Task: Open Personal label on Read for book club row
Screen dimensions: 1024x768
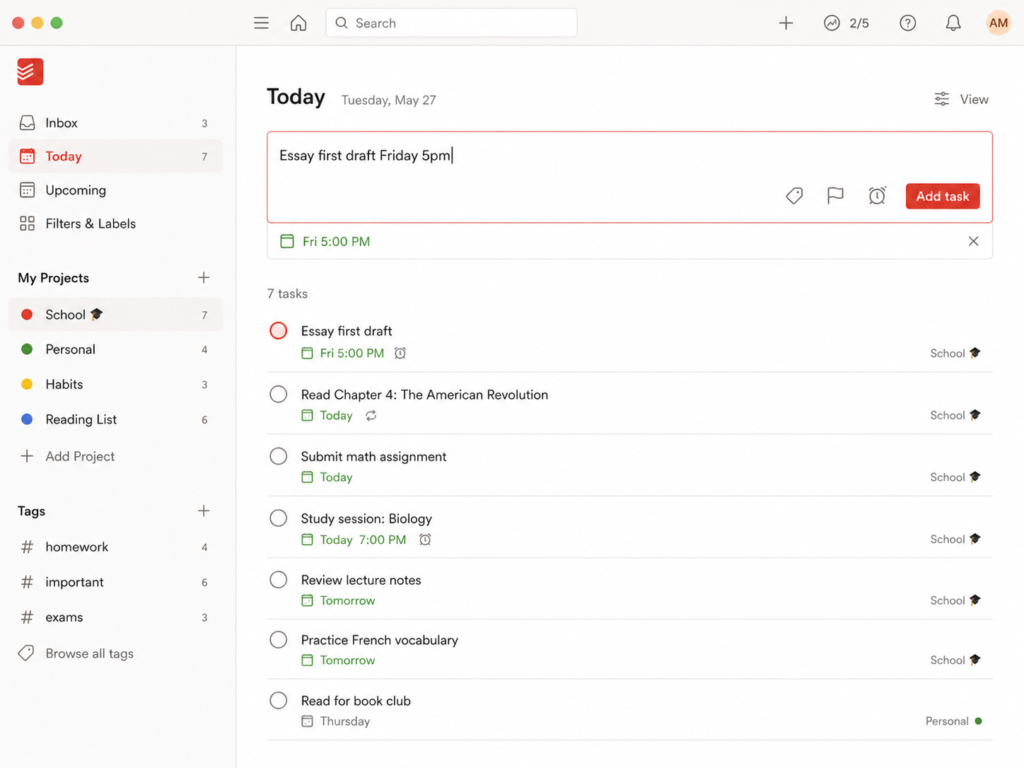Action: [954, 721]
